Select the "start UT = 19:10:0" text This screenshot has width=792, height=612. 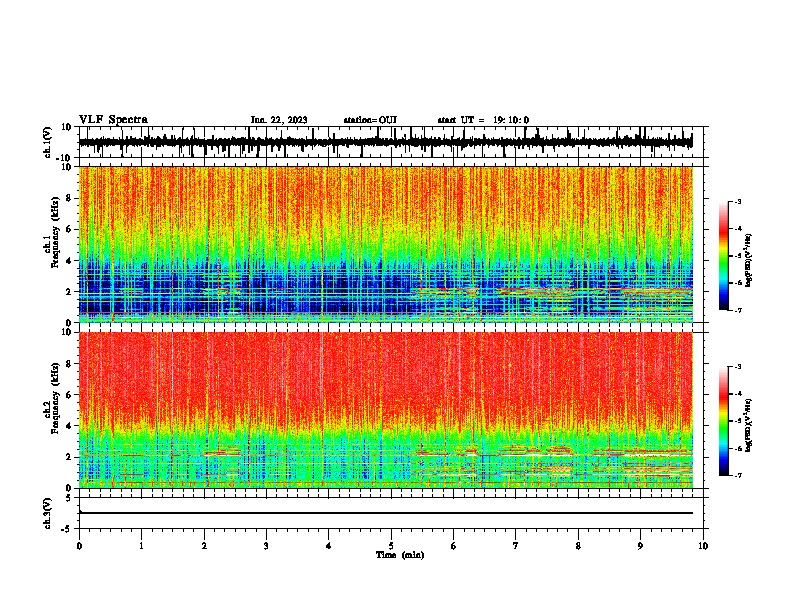pos(483,120)
